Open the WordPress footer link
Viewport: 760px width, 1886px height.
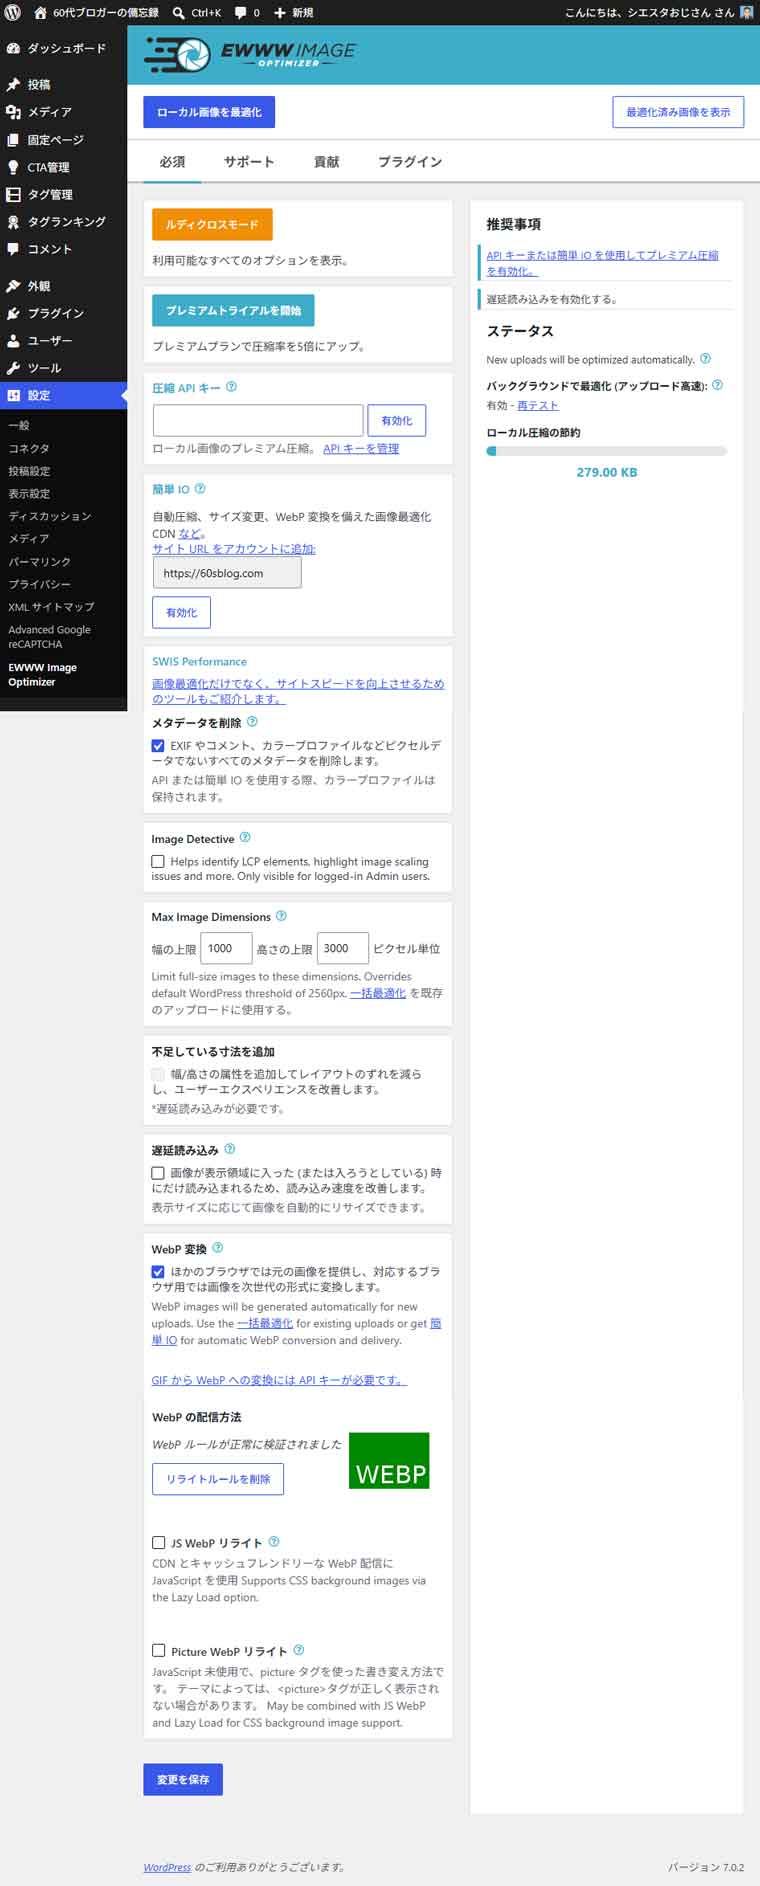coord(167,1866)
